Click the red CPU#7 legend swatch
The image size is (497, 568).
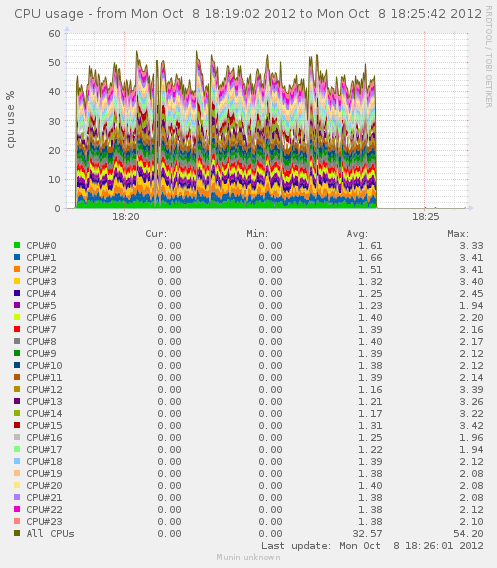click(x=17, y=329)
